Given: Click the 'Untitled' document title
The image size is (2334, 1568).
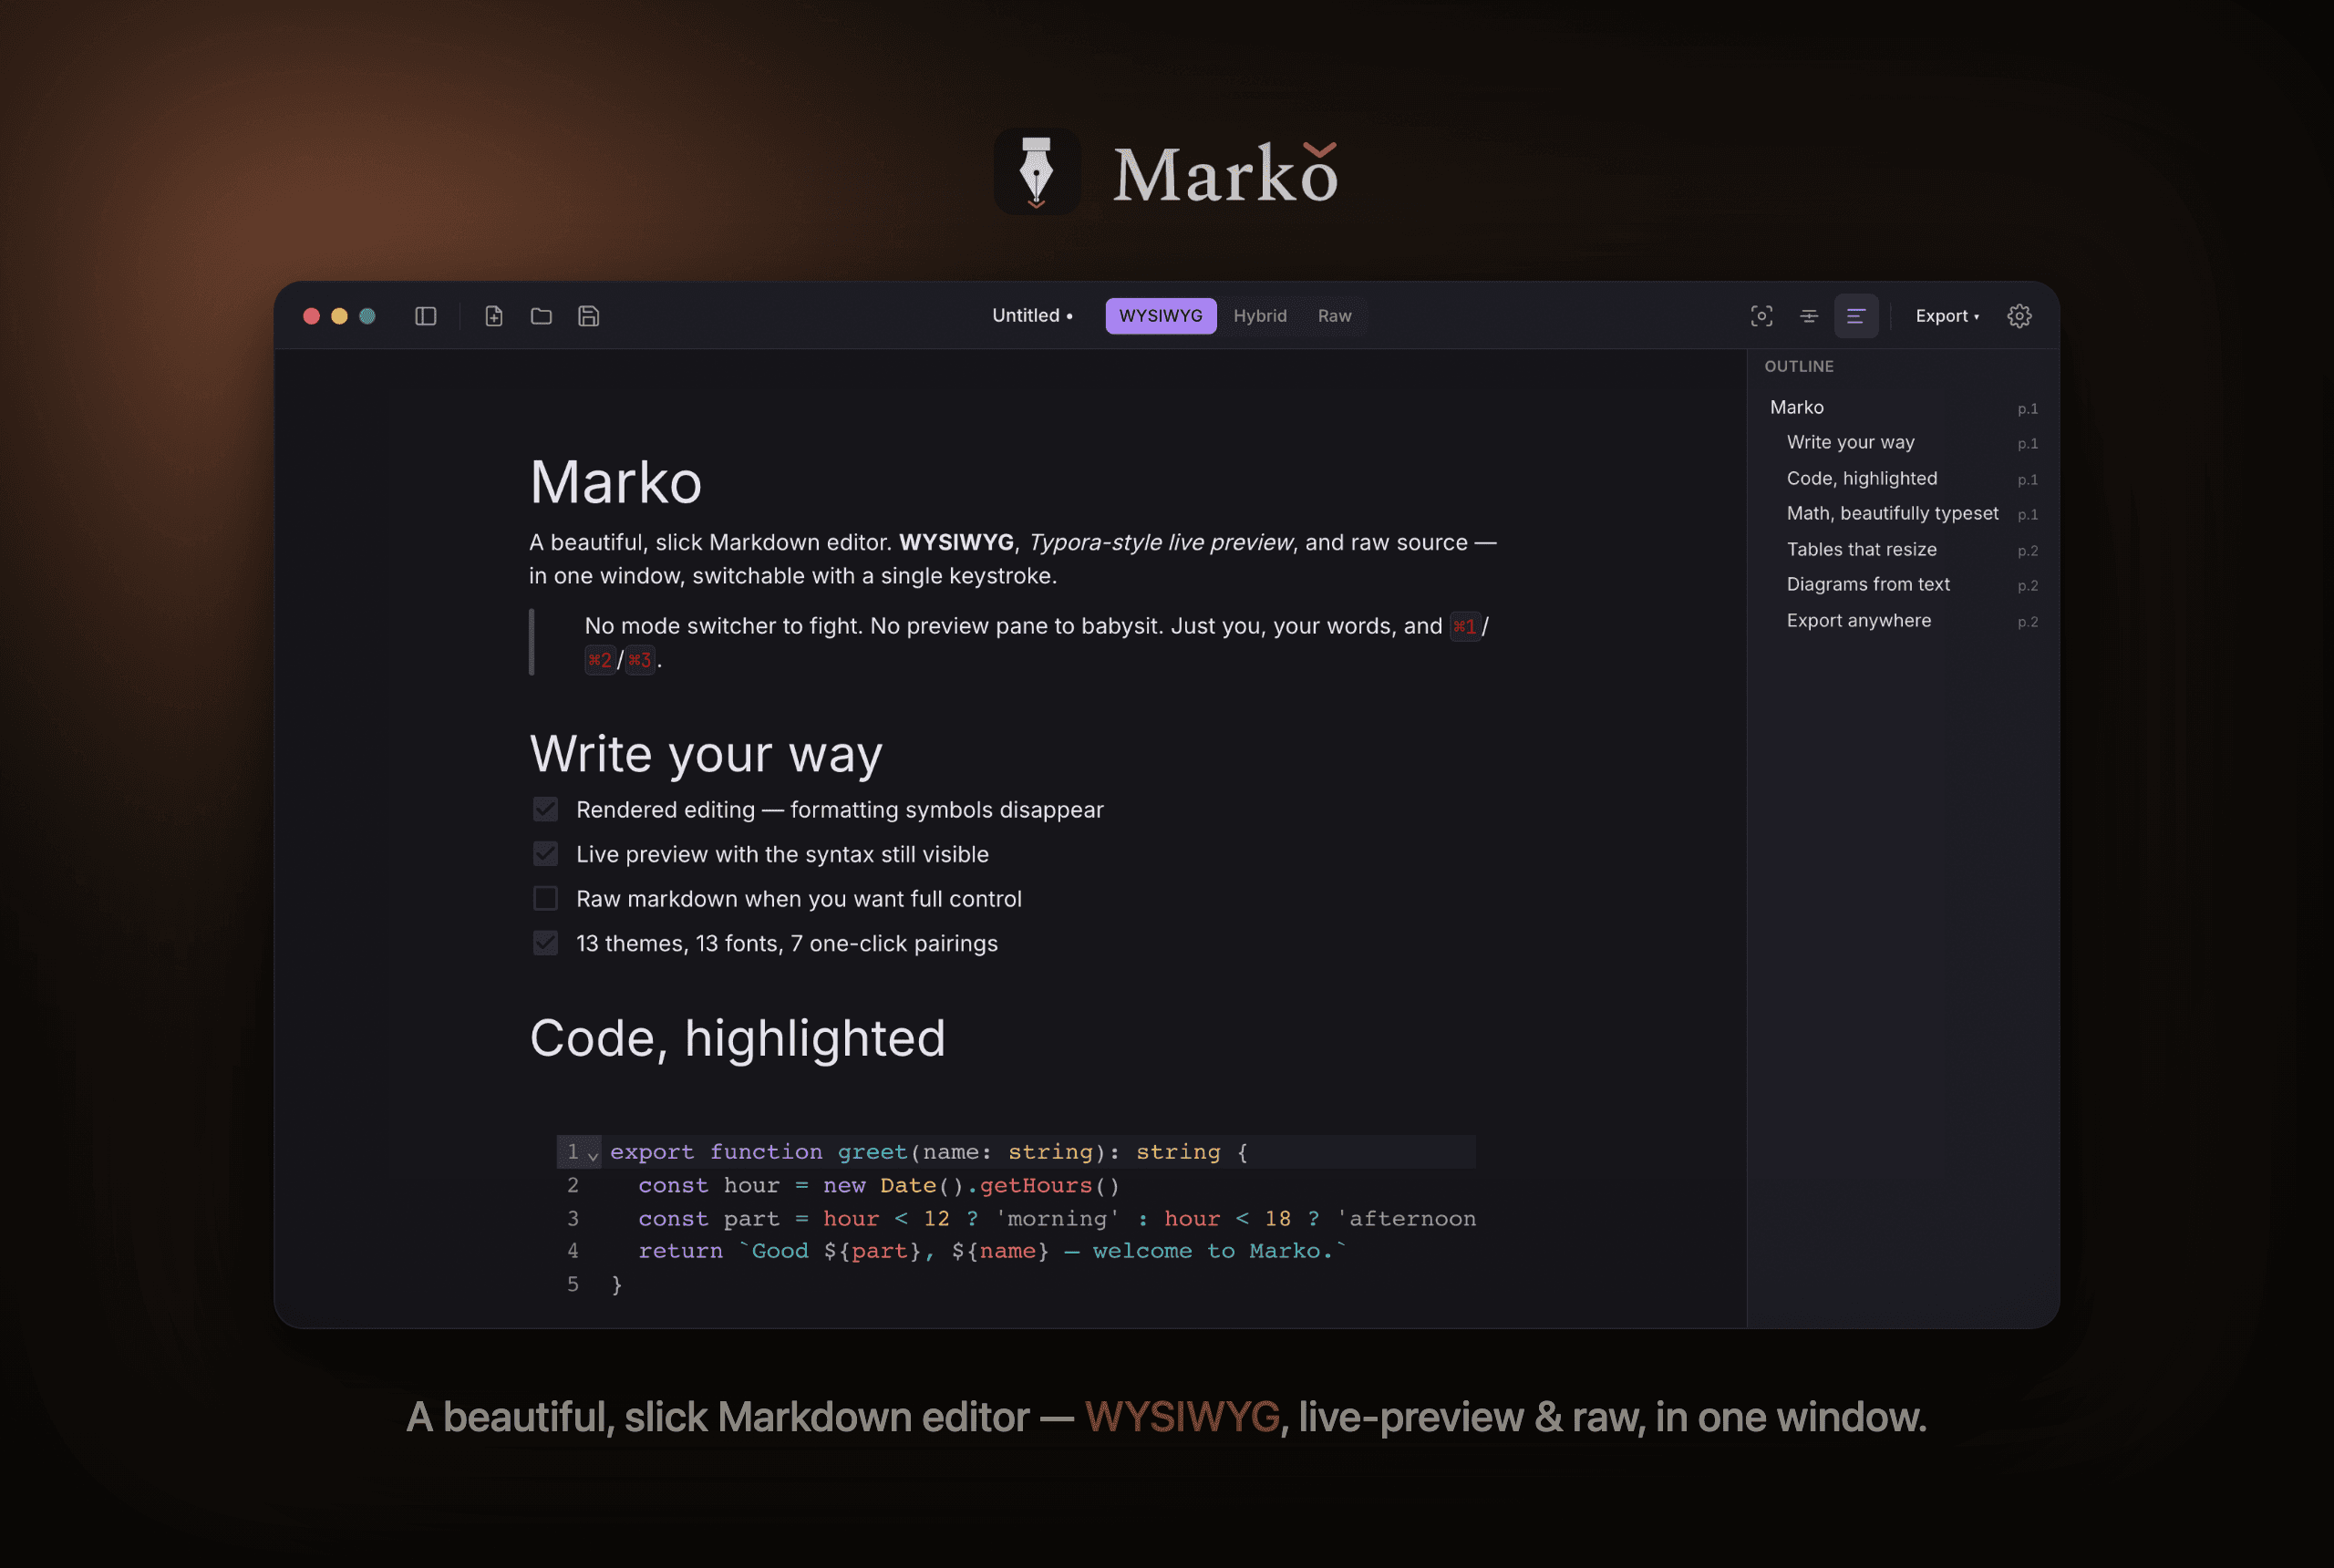Looking at the screenshot, I should 1026,316.
